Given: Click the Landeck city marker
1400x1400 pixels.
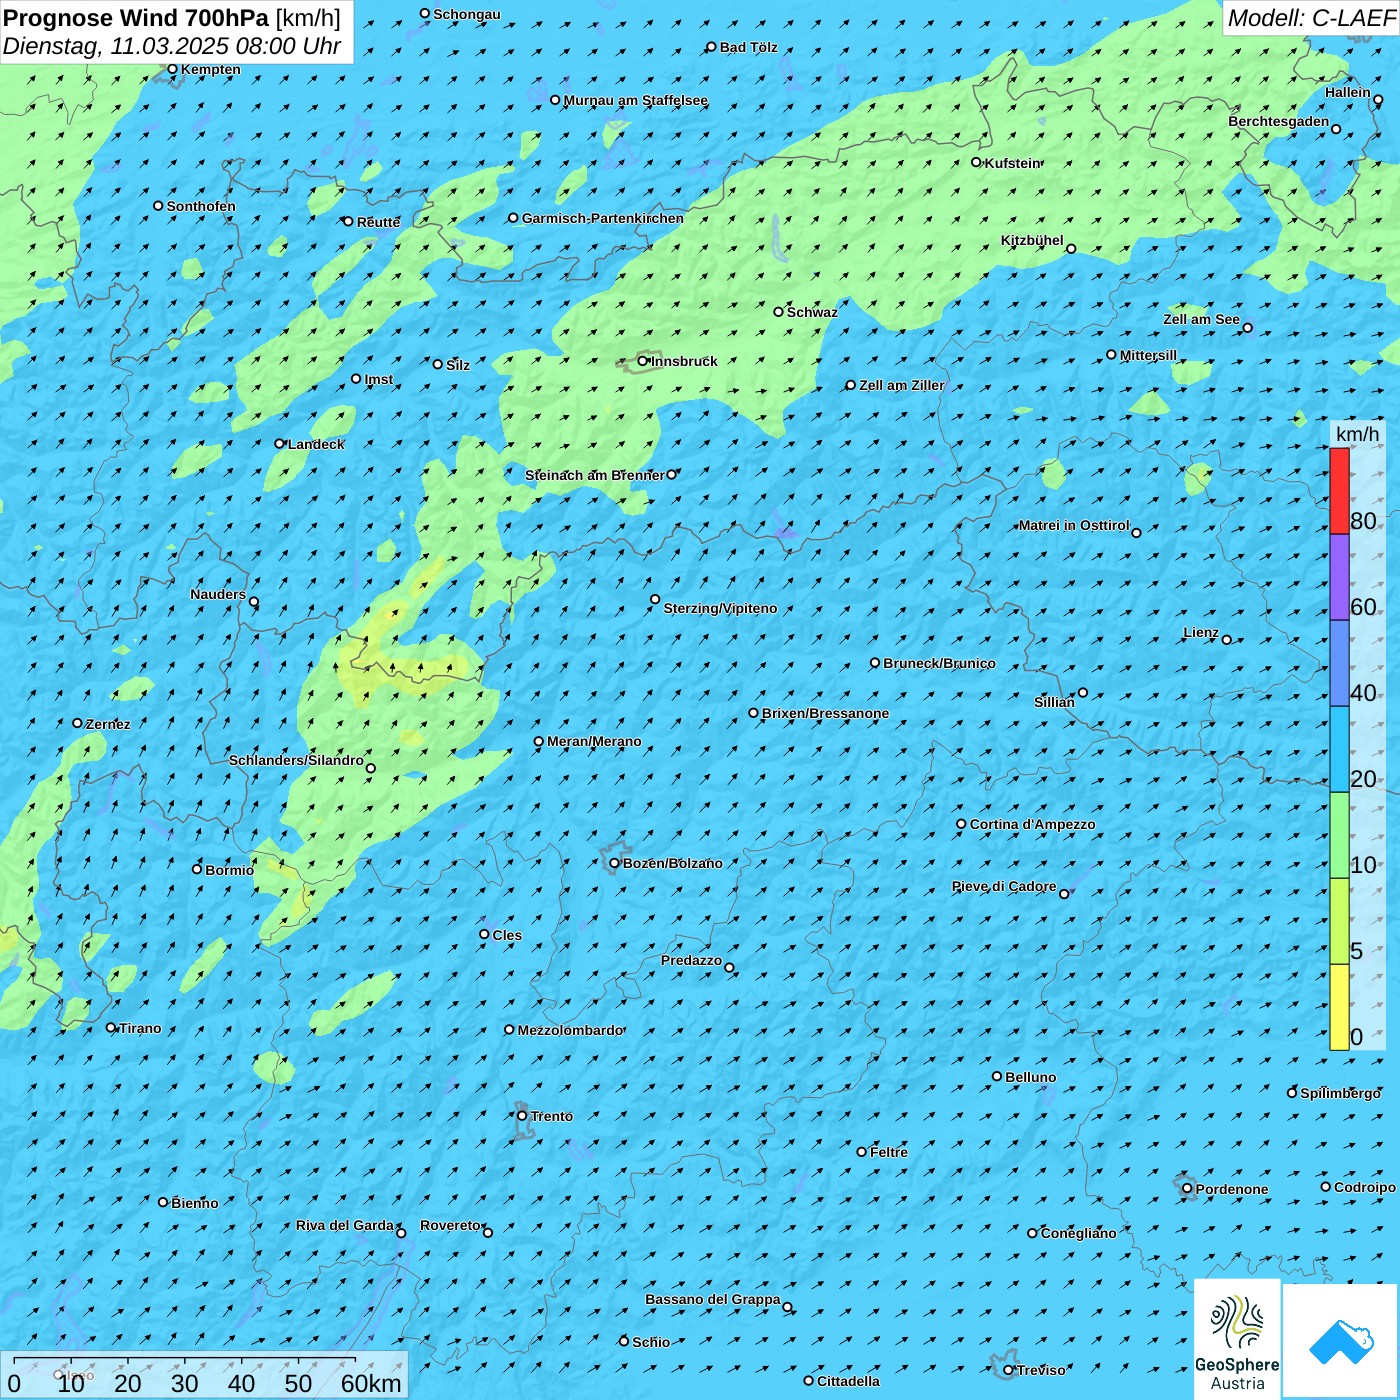Looking at the screenshot, I should coord(280,444).
